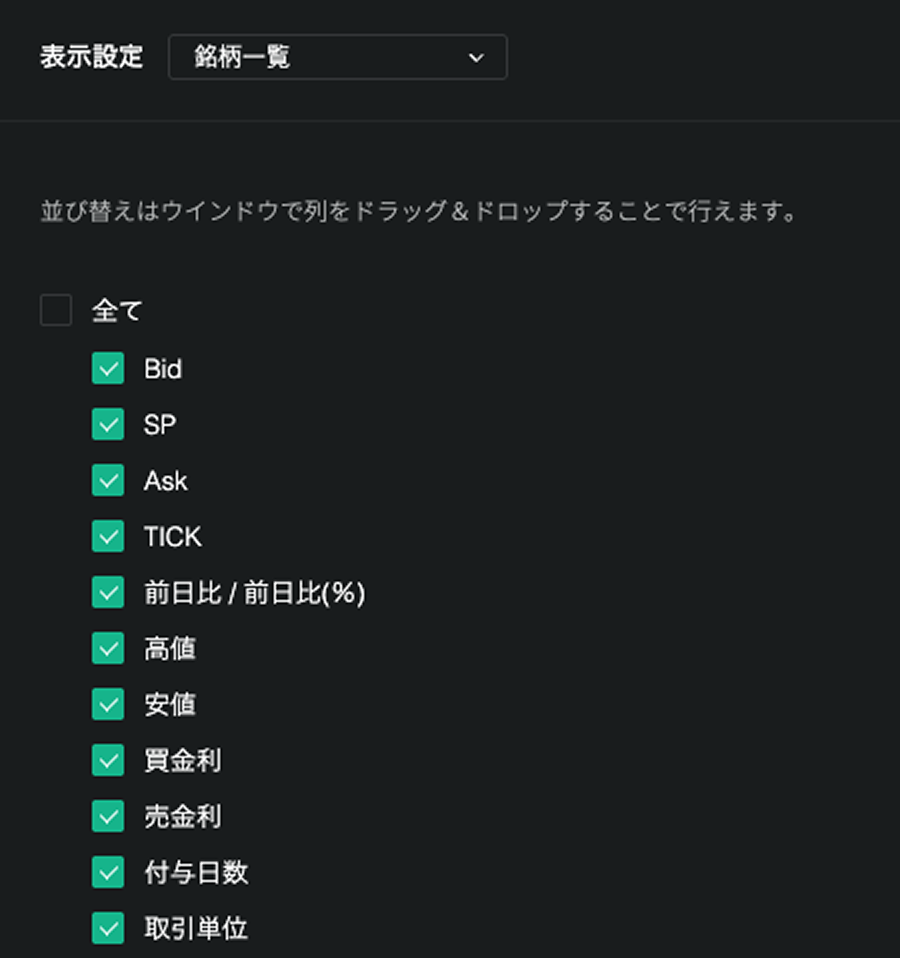Toggle the 前日比 / 前日比(%) checkbox
The width and height of the screenshot is (900, 958).
(x=108, y=593)
